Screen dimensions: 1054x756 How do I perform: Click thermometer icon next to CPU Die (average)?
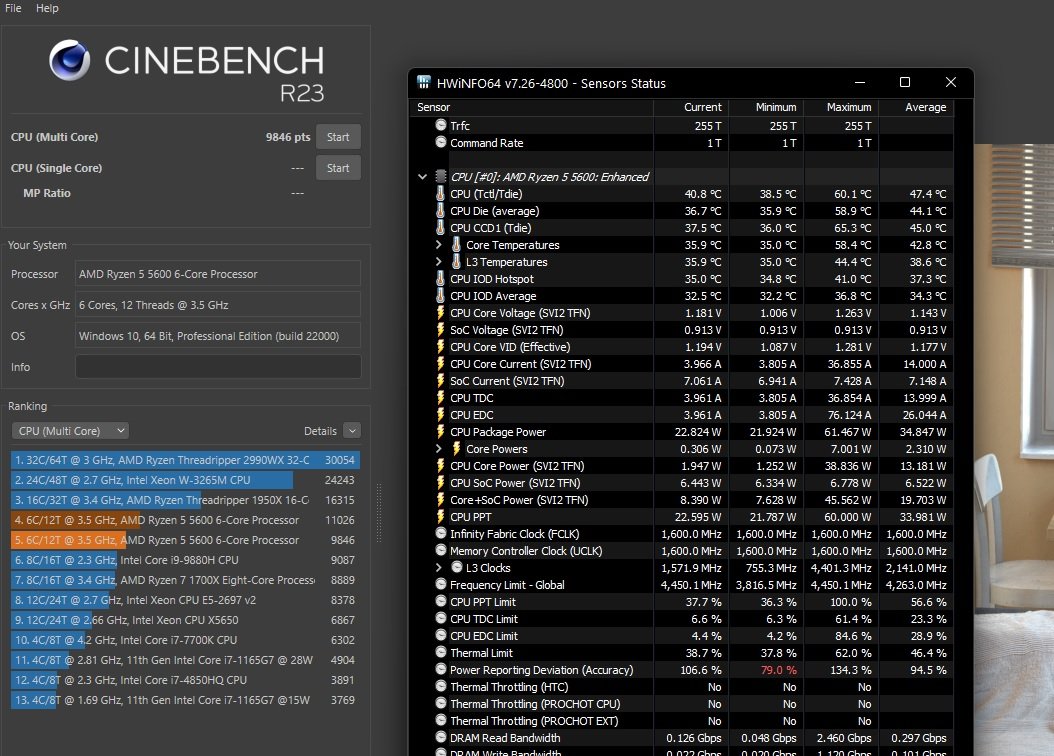click(x=440, y=210)
